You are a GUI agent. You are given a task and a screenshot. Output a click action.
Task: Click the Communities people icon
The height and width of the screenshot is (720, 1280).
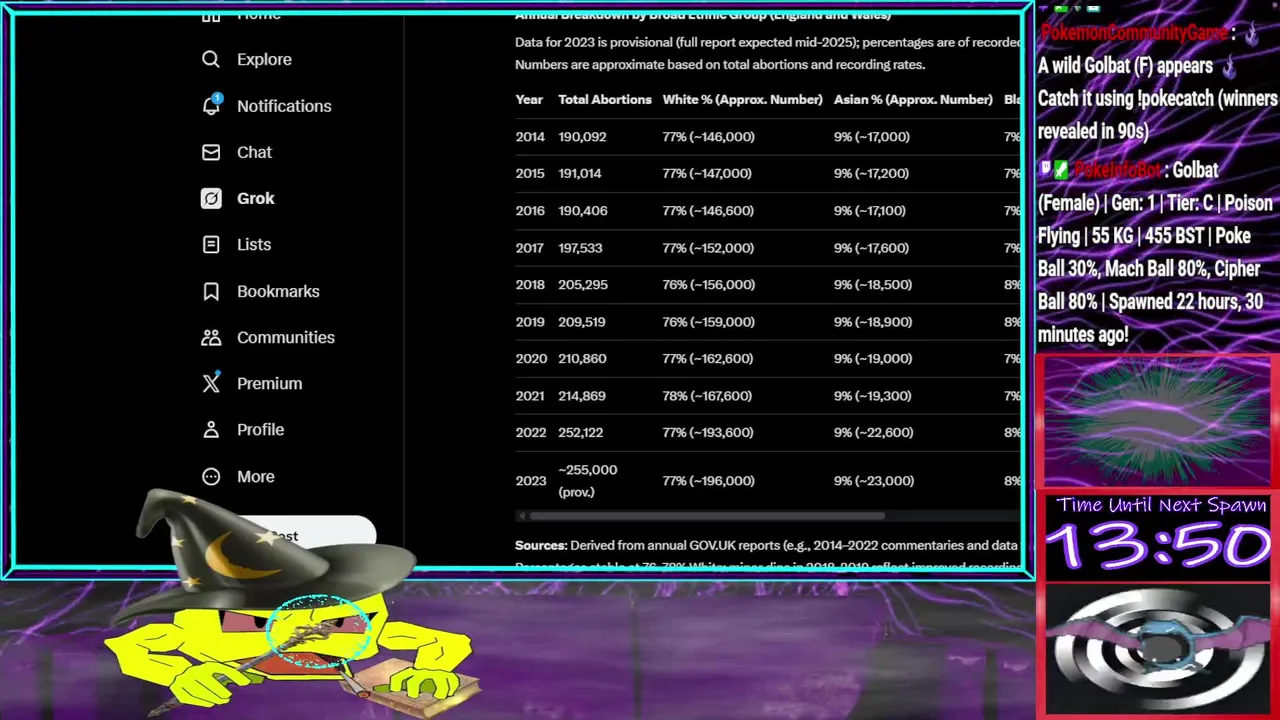pos(211,337)
